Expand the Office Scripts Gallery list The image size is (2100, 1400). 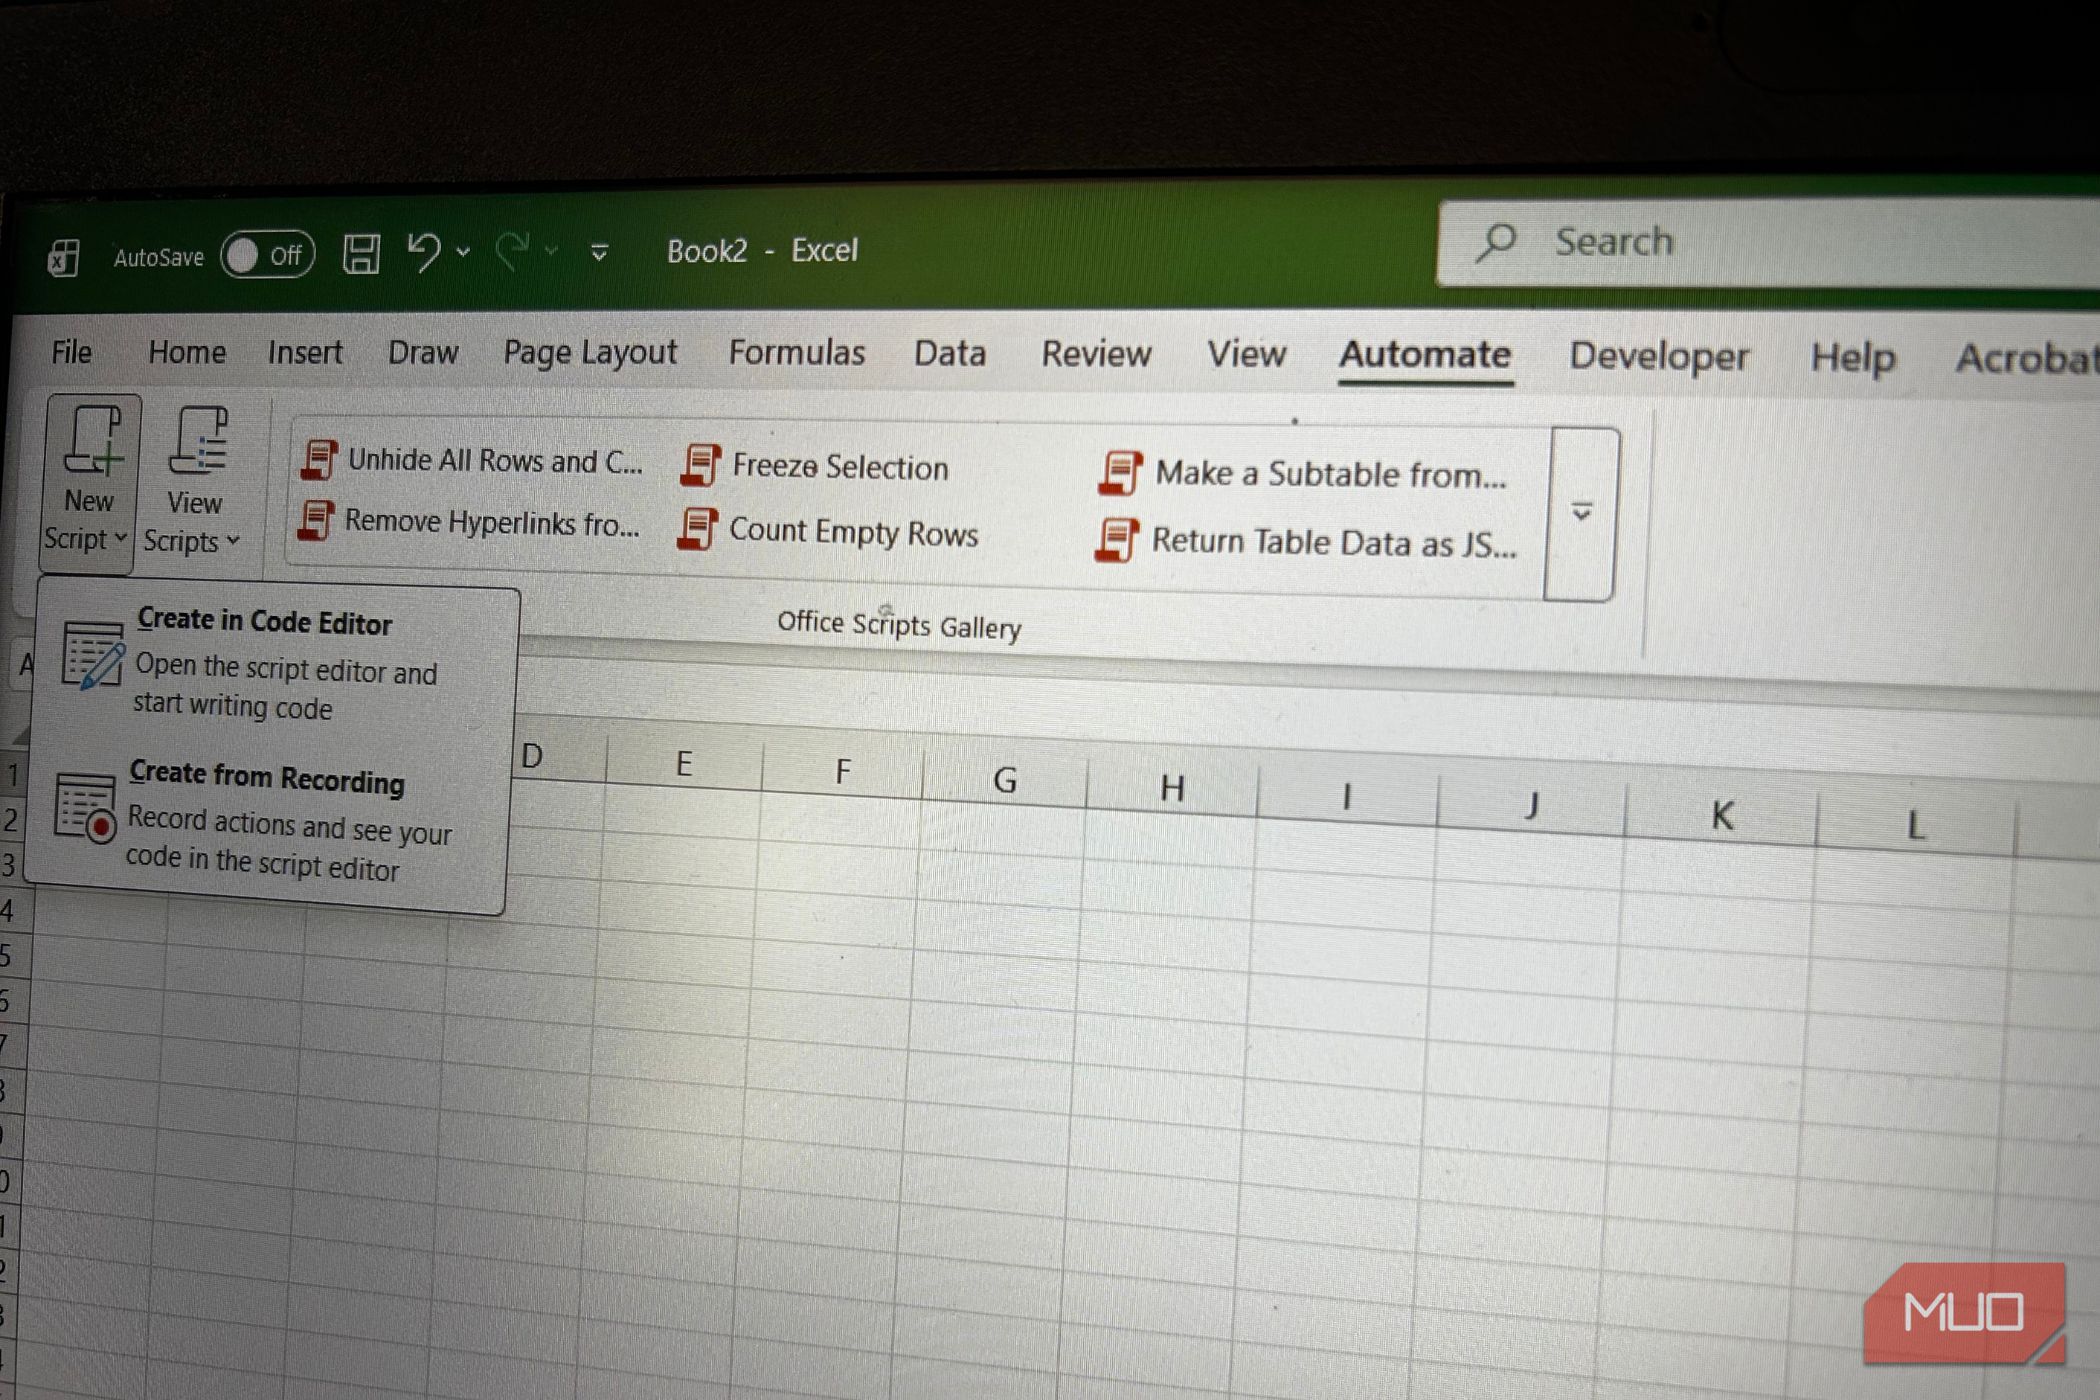pos(1581,513)
